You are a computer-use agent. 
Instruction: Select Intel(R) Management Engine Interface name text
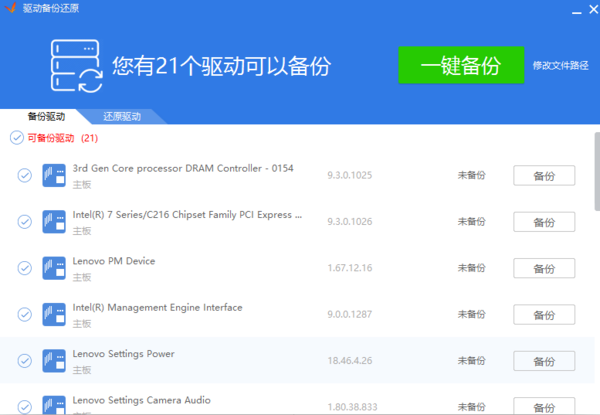tap(157, 308)
